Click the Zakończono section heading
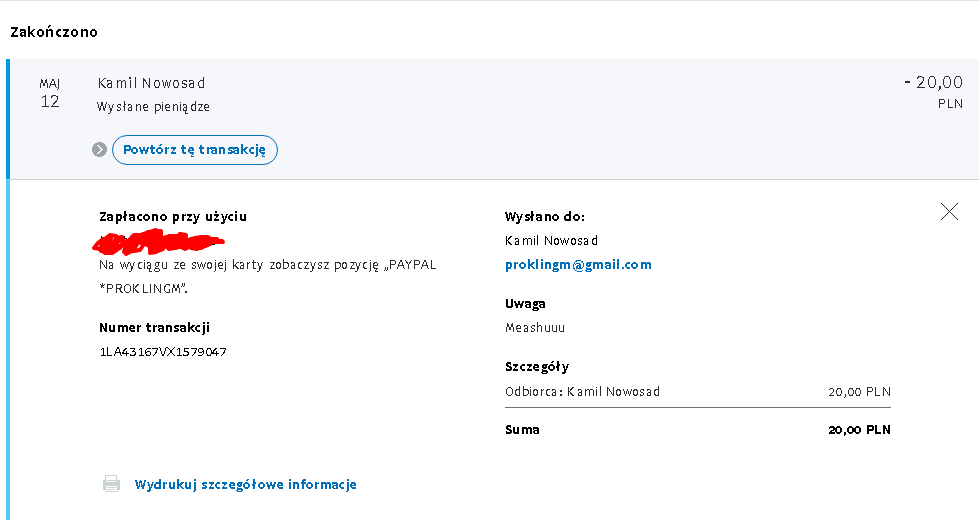The image size is (979, 520). 54,32
